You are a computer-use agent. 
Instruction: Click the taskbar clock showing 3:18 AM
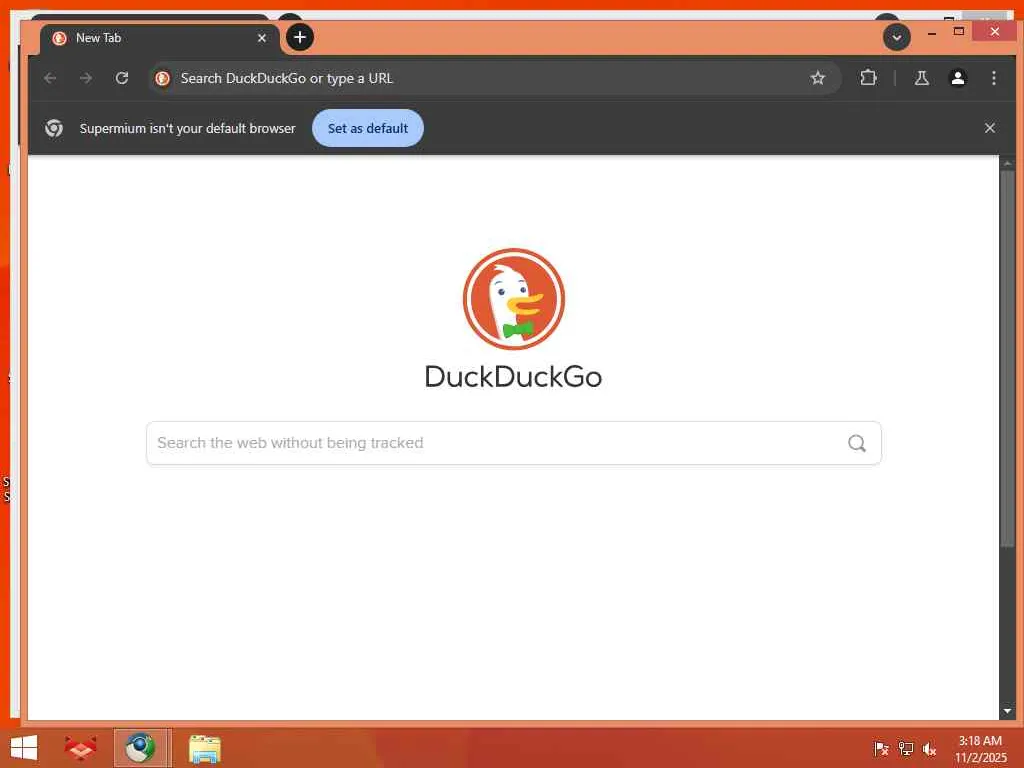980,749
